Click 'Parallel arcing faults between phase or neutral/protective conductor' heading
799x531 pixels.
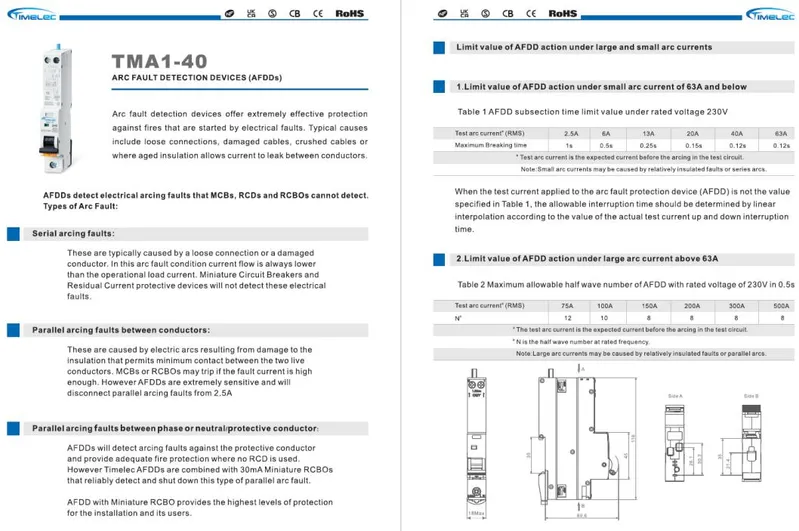pos(175,429)
